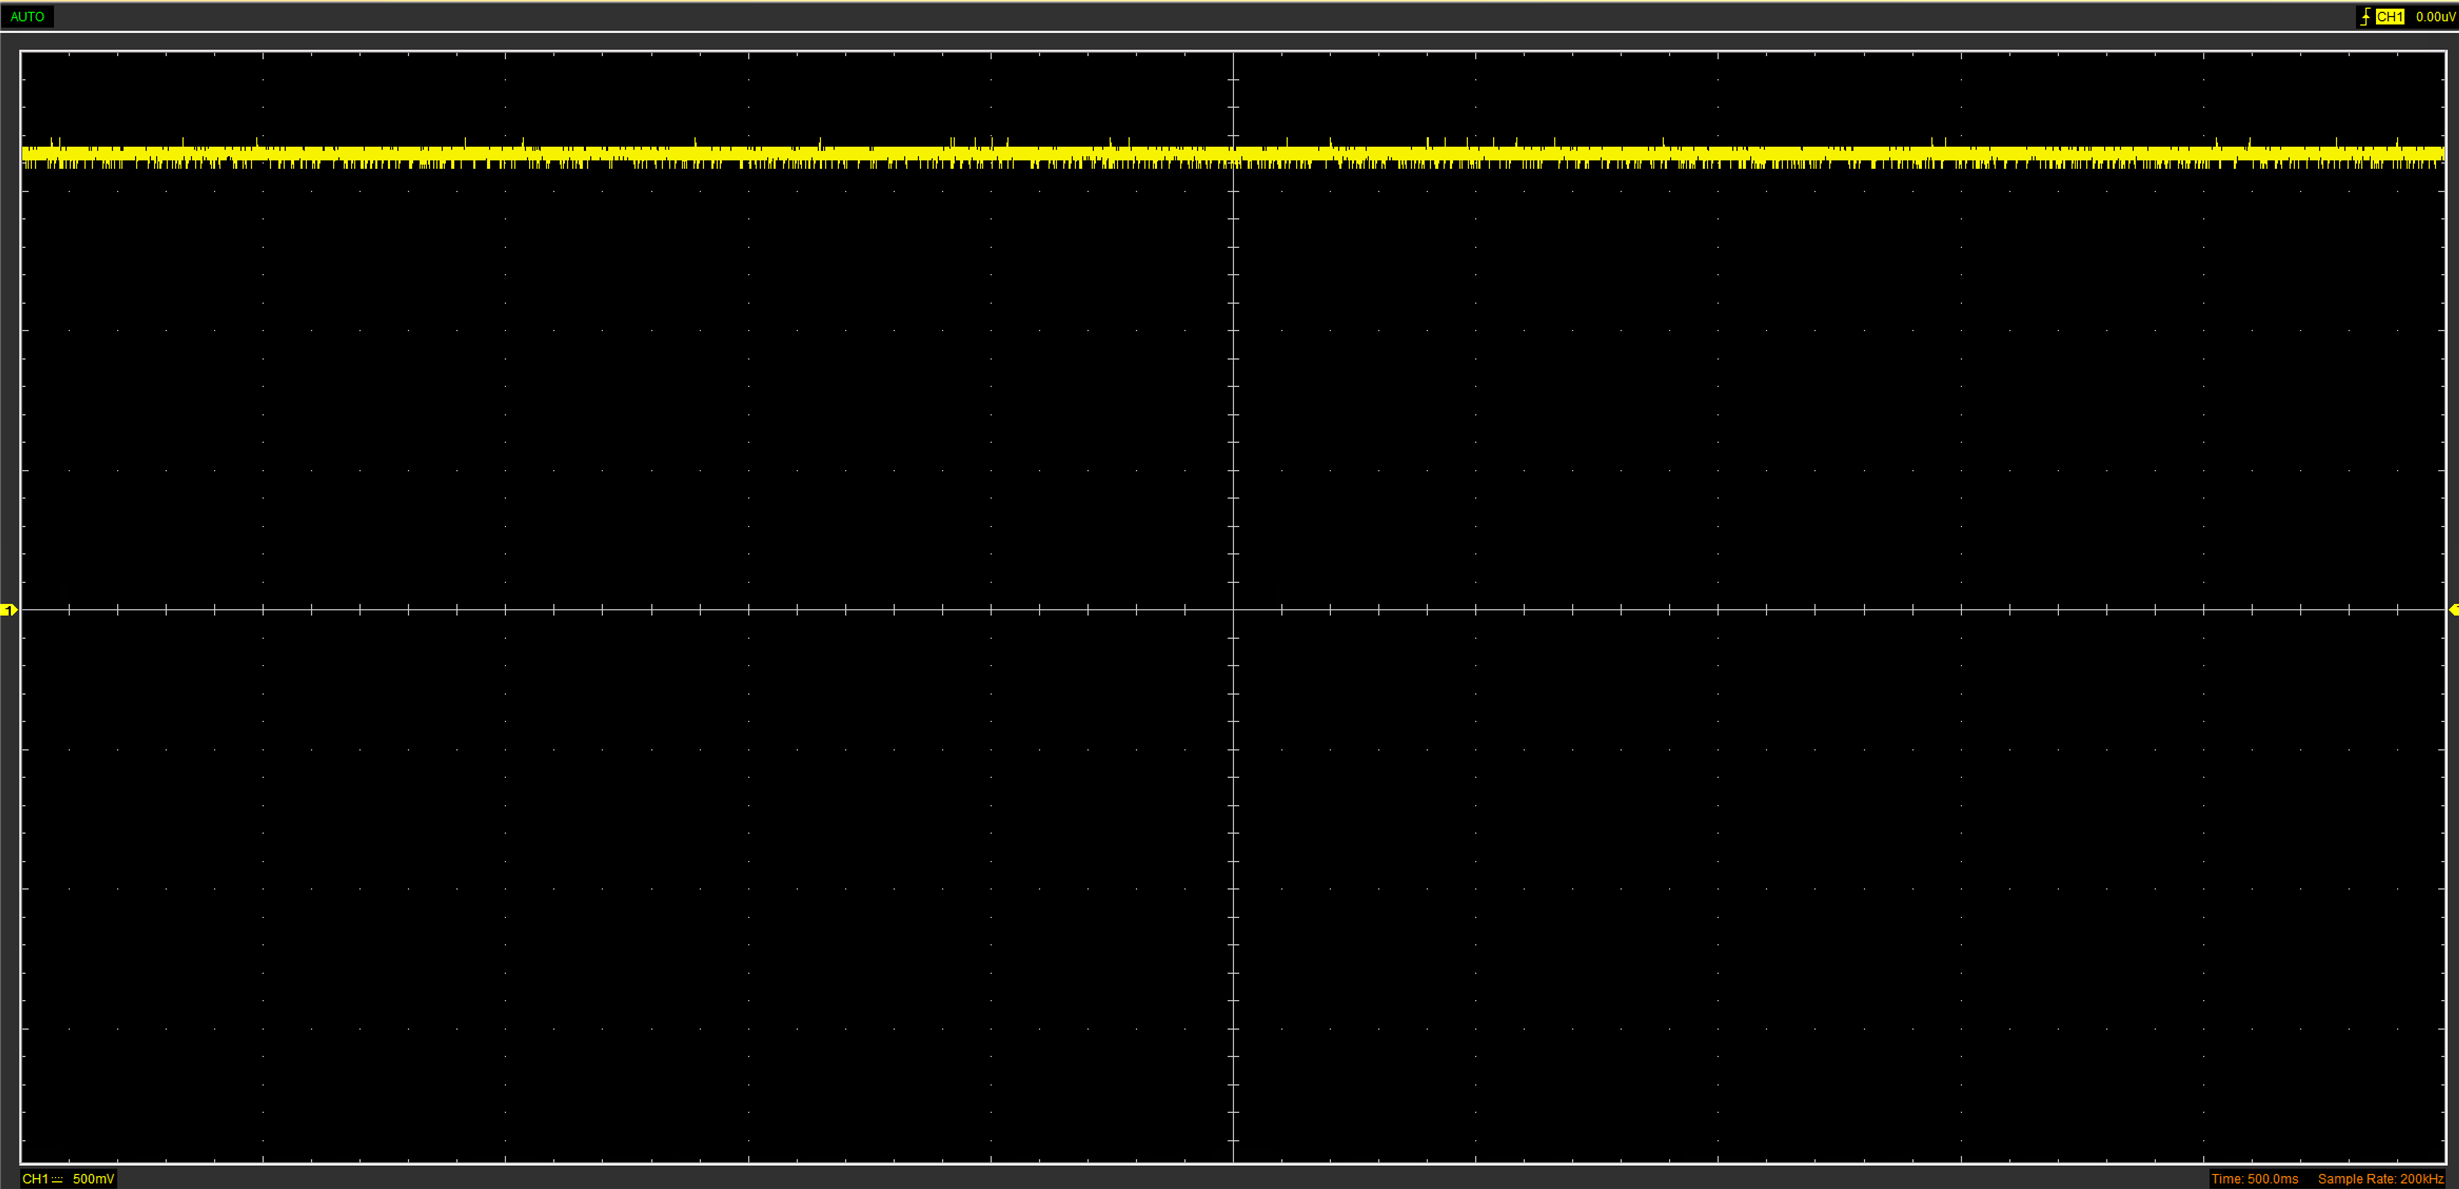
Task: Click the 0.00uV trigger level readout
Action: pos(2434,17)
